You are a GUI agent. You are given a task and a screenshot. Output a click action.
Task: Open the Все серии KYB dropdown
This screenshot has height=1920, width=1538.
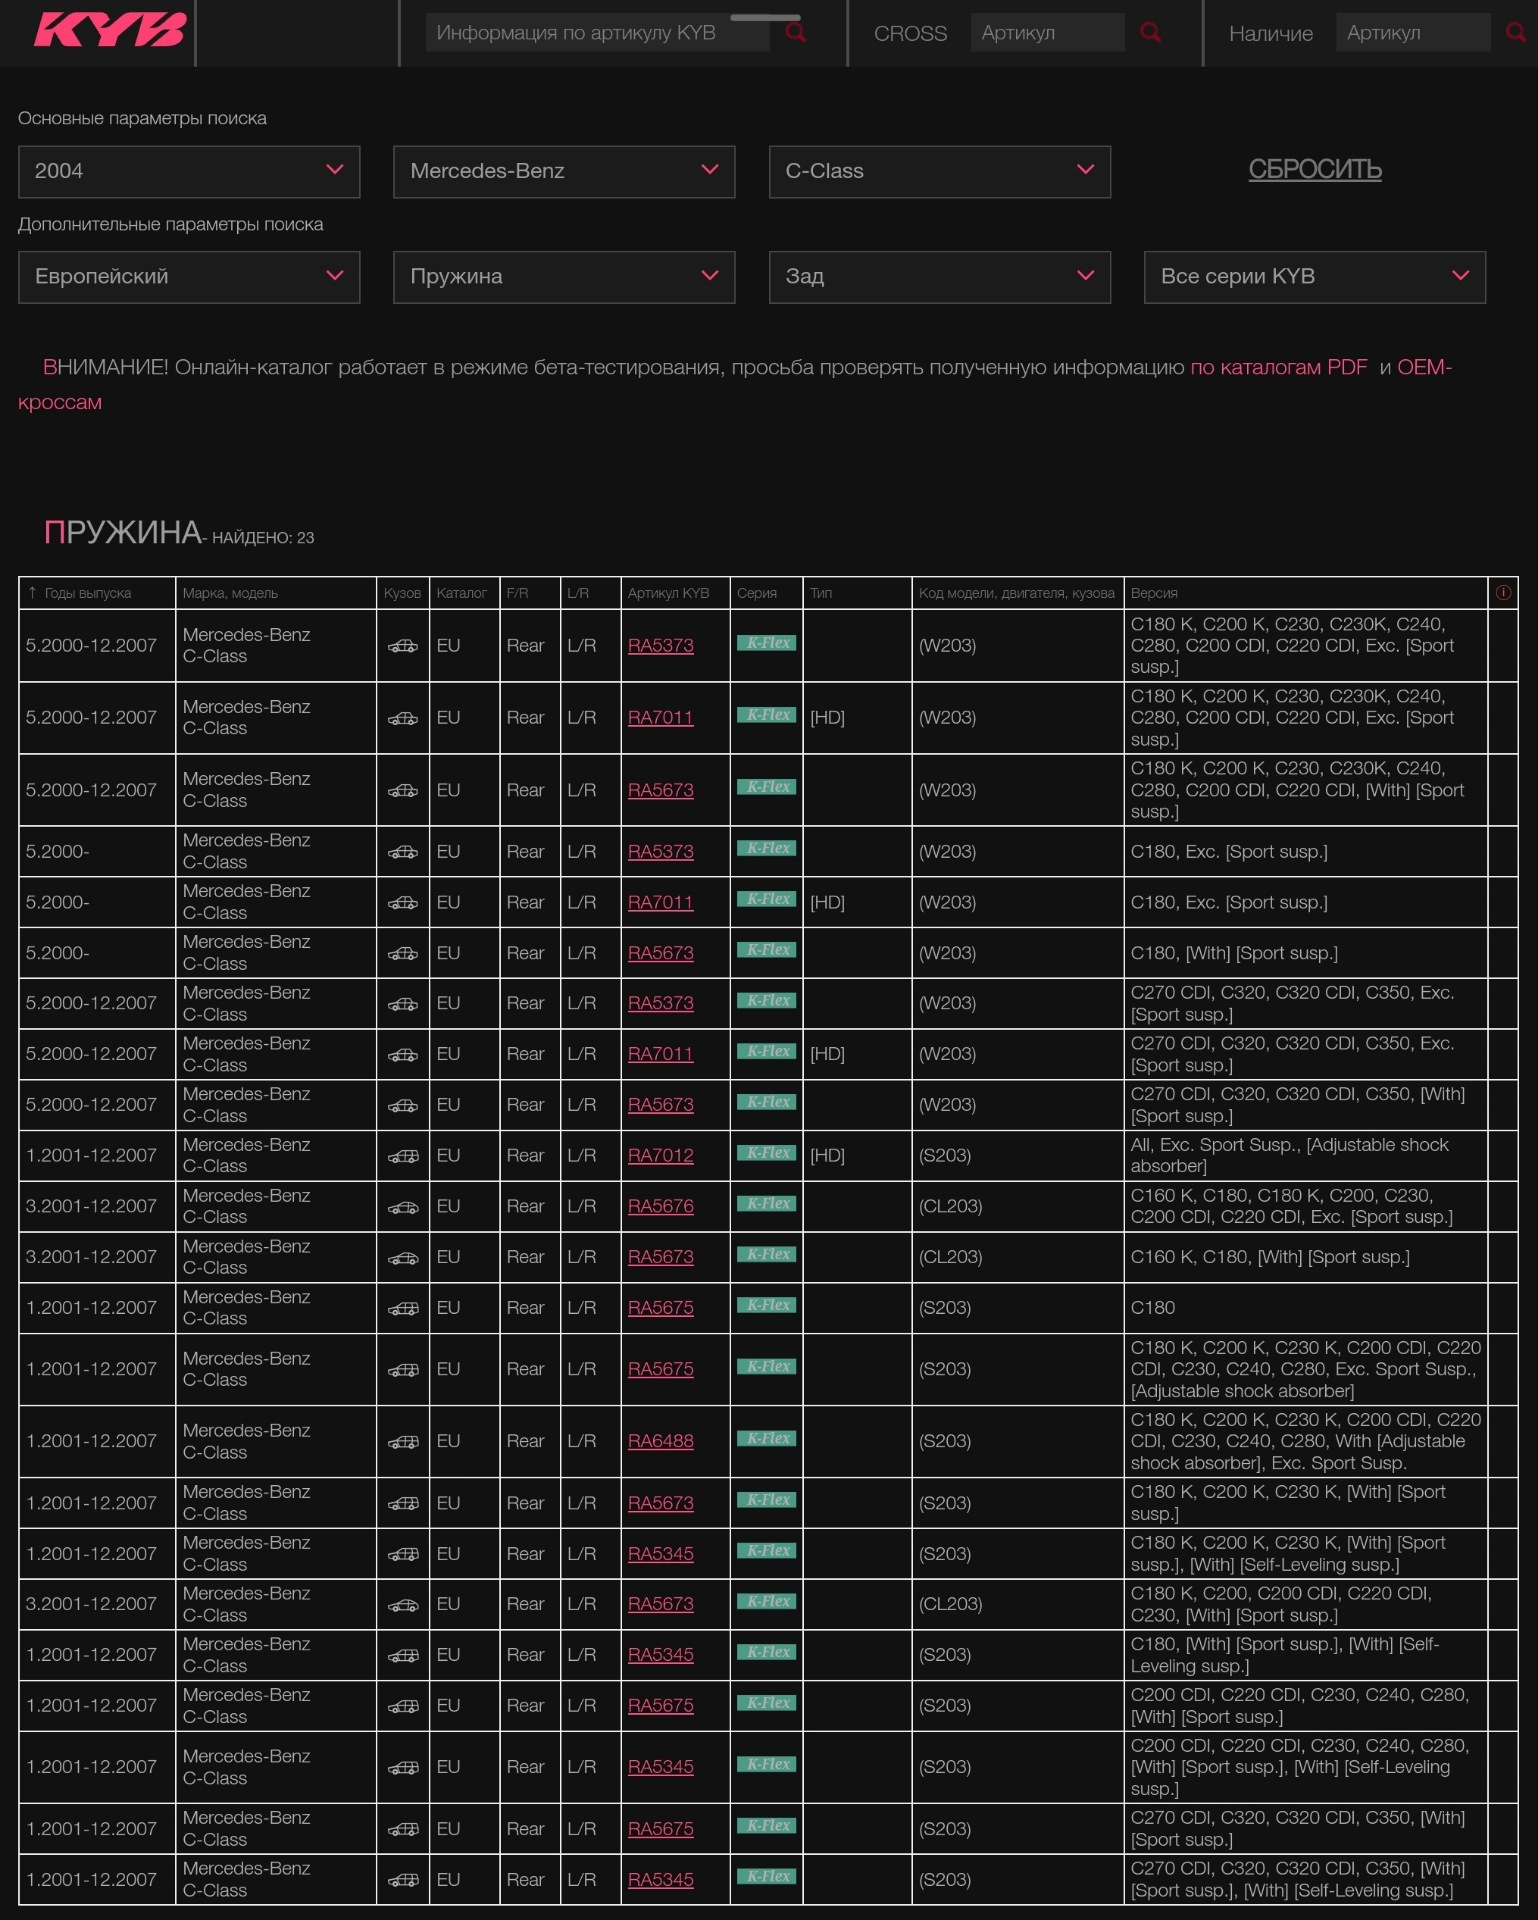(1315, 277)
